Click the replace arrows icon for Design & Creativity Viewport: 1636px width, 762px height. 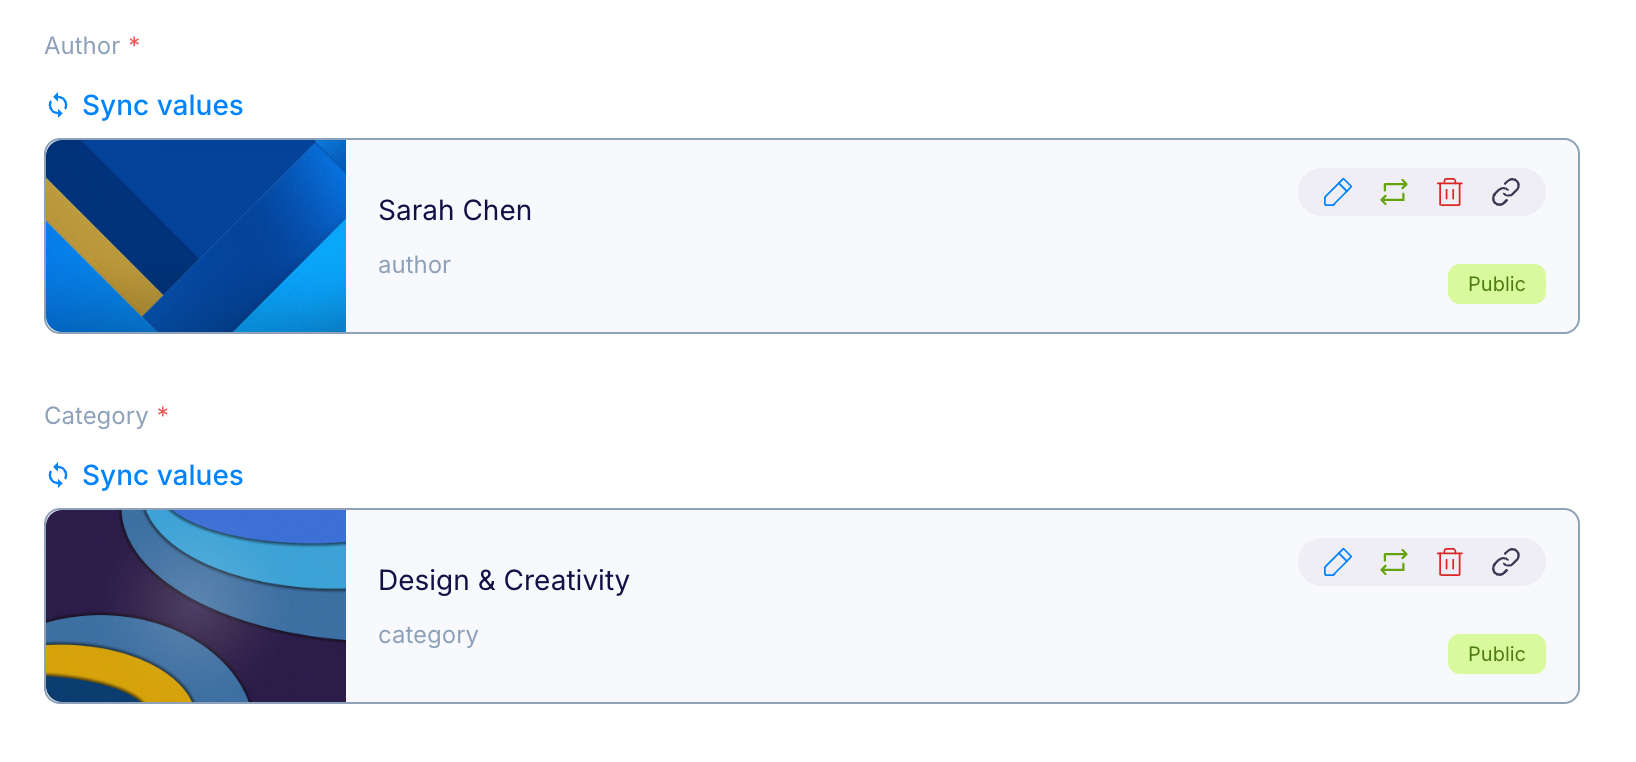click(x=1393, y=562)
